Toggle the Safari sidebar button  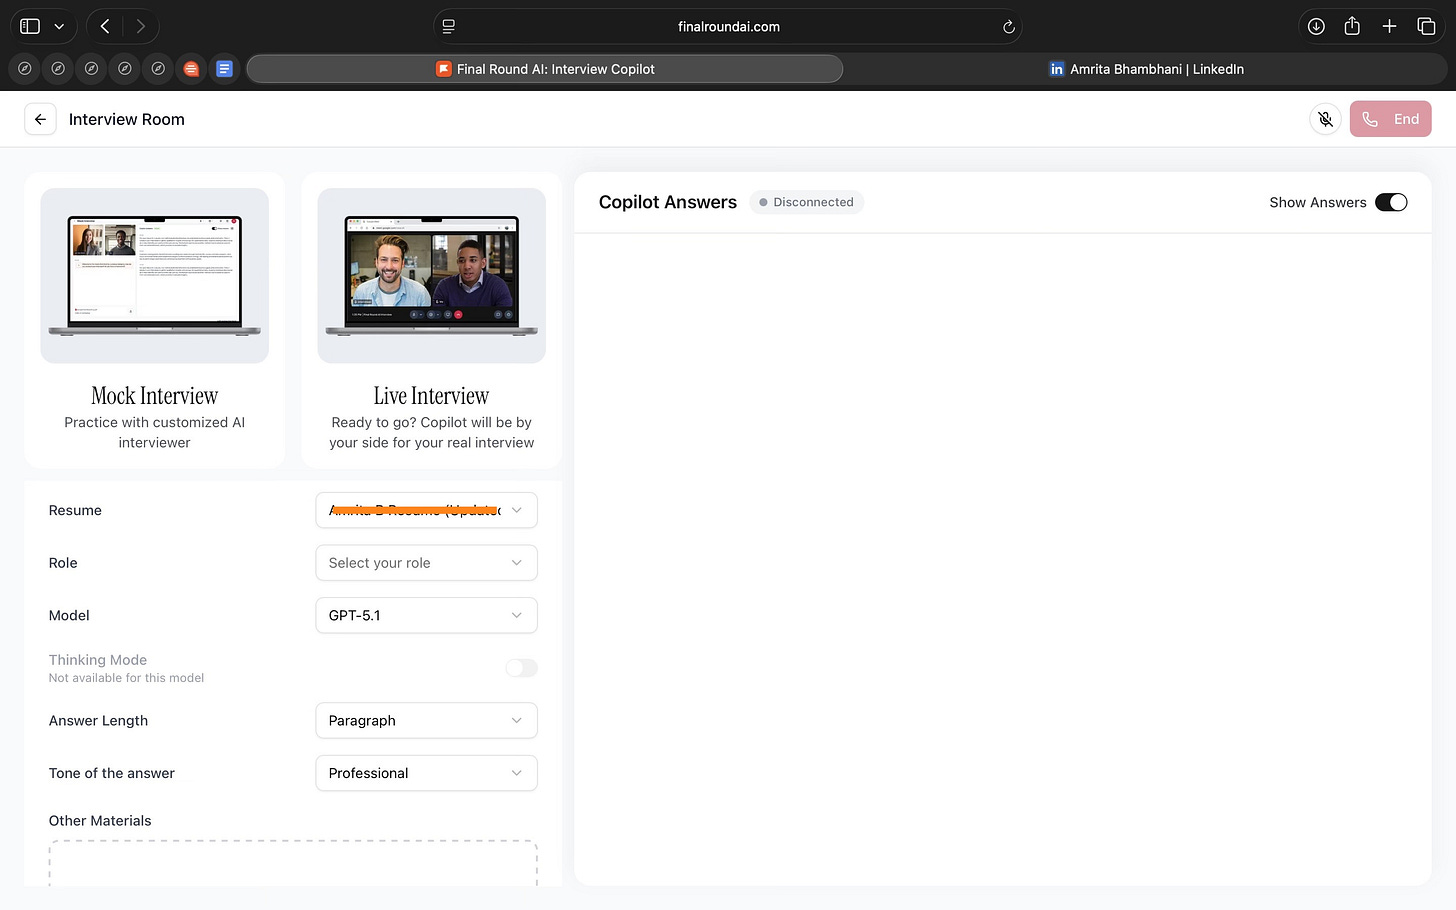(x=30, y=27)
